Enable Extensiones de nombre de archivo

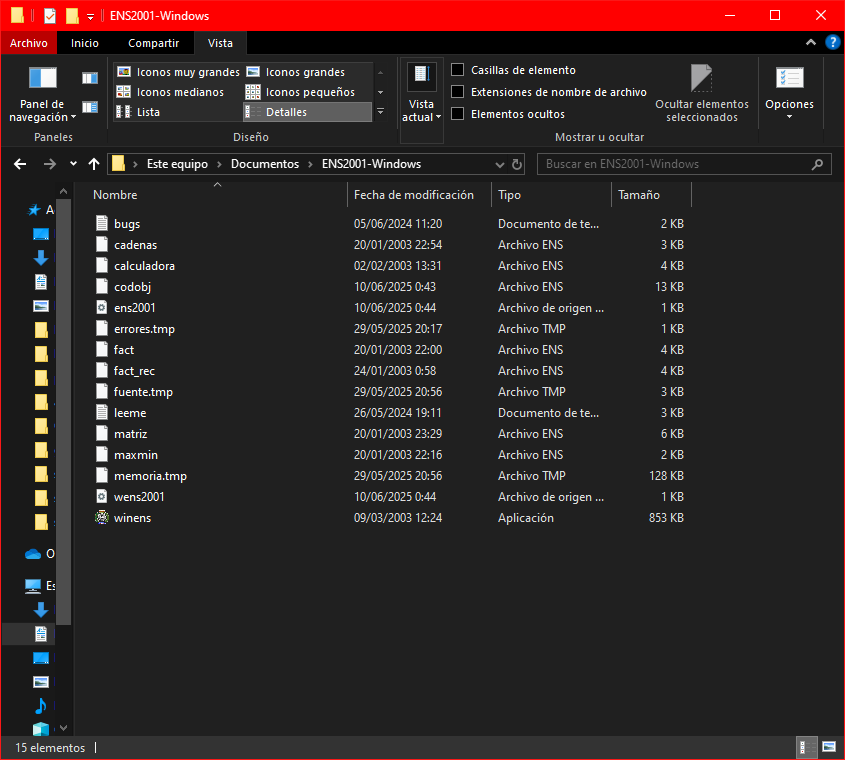[x=458, y=92]
